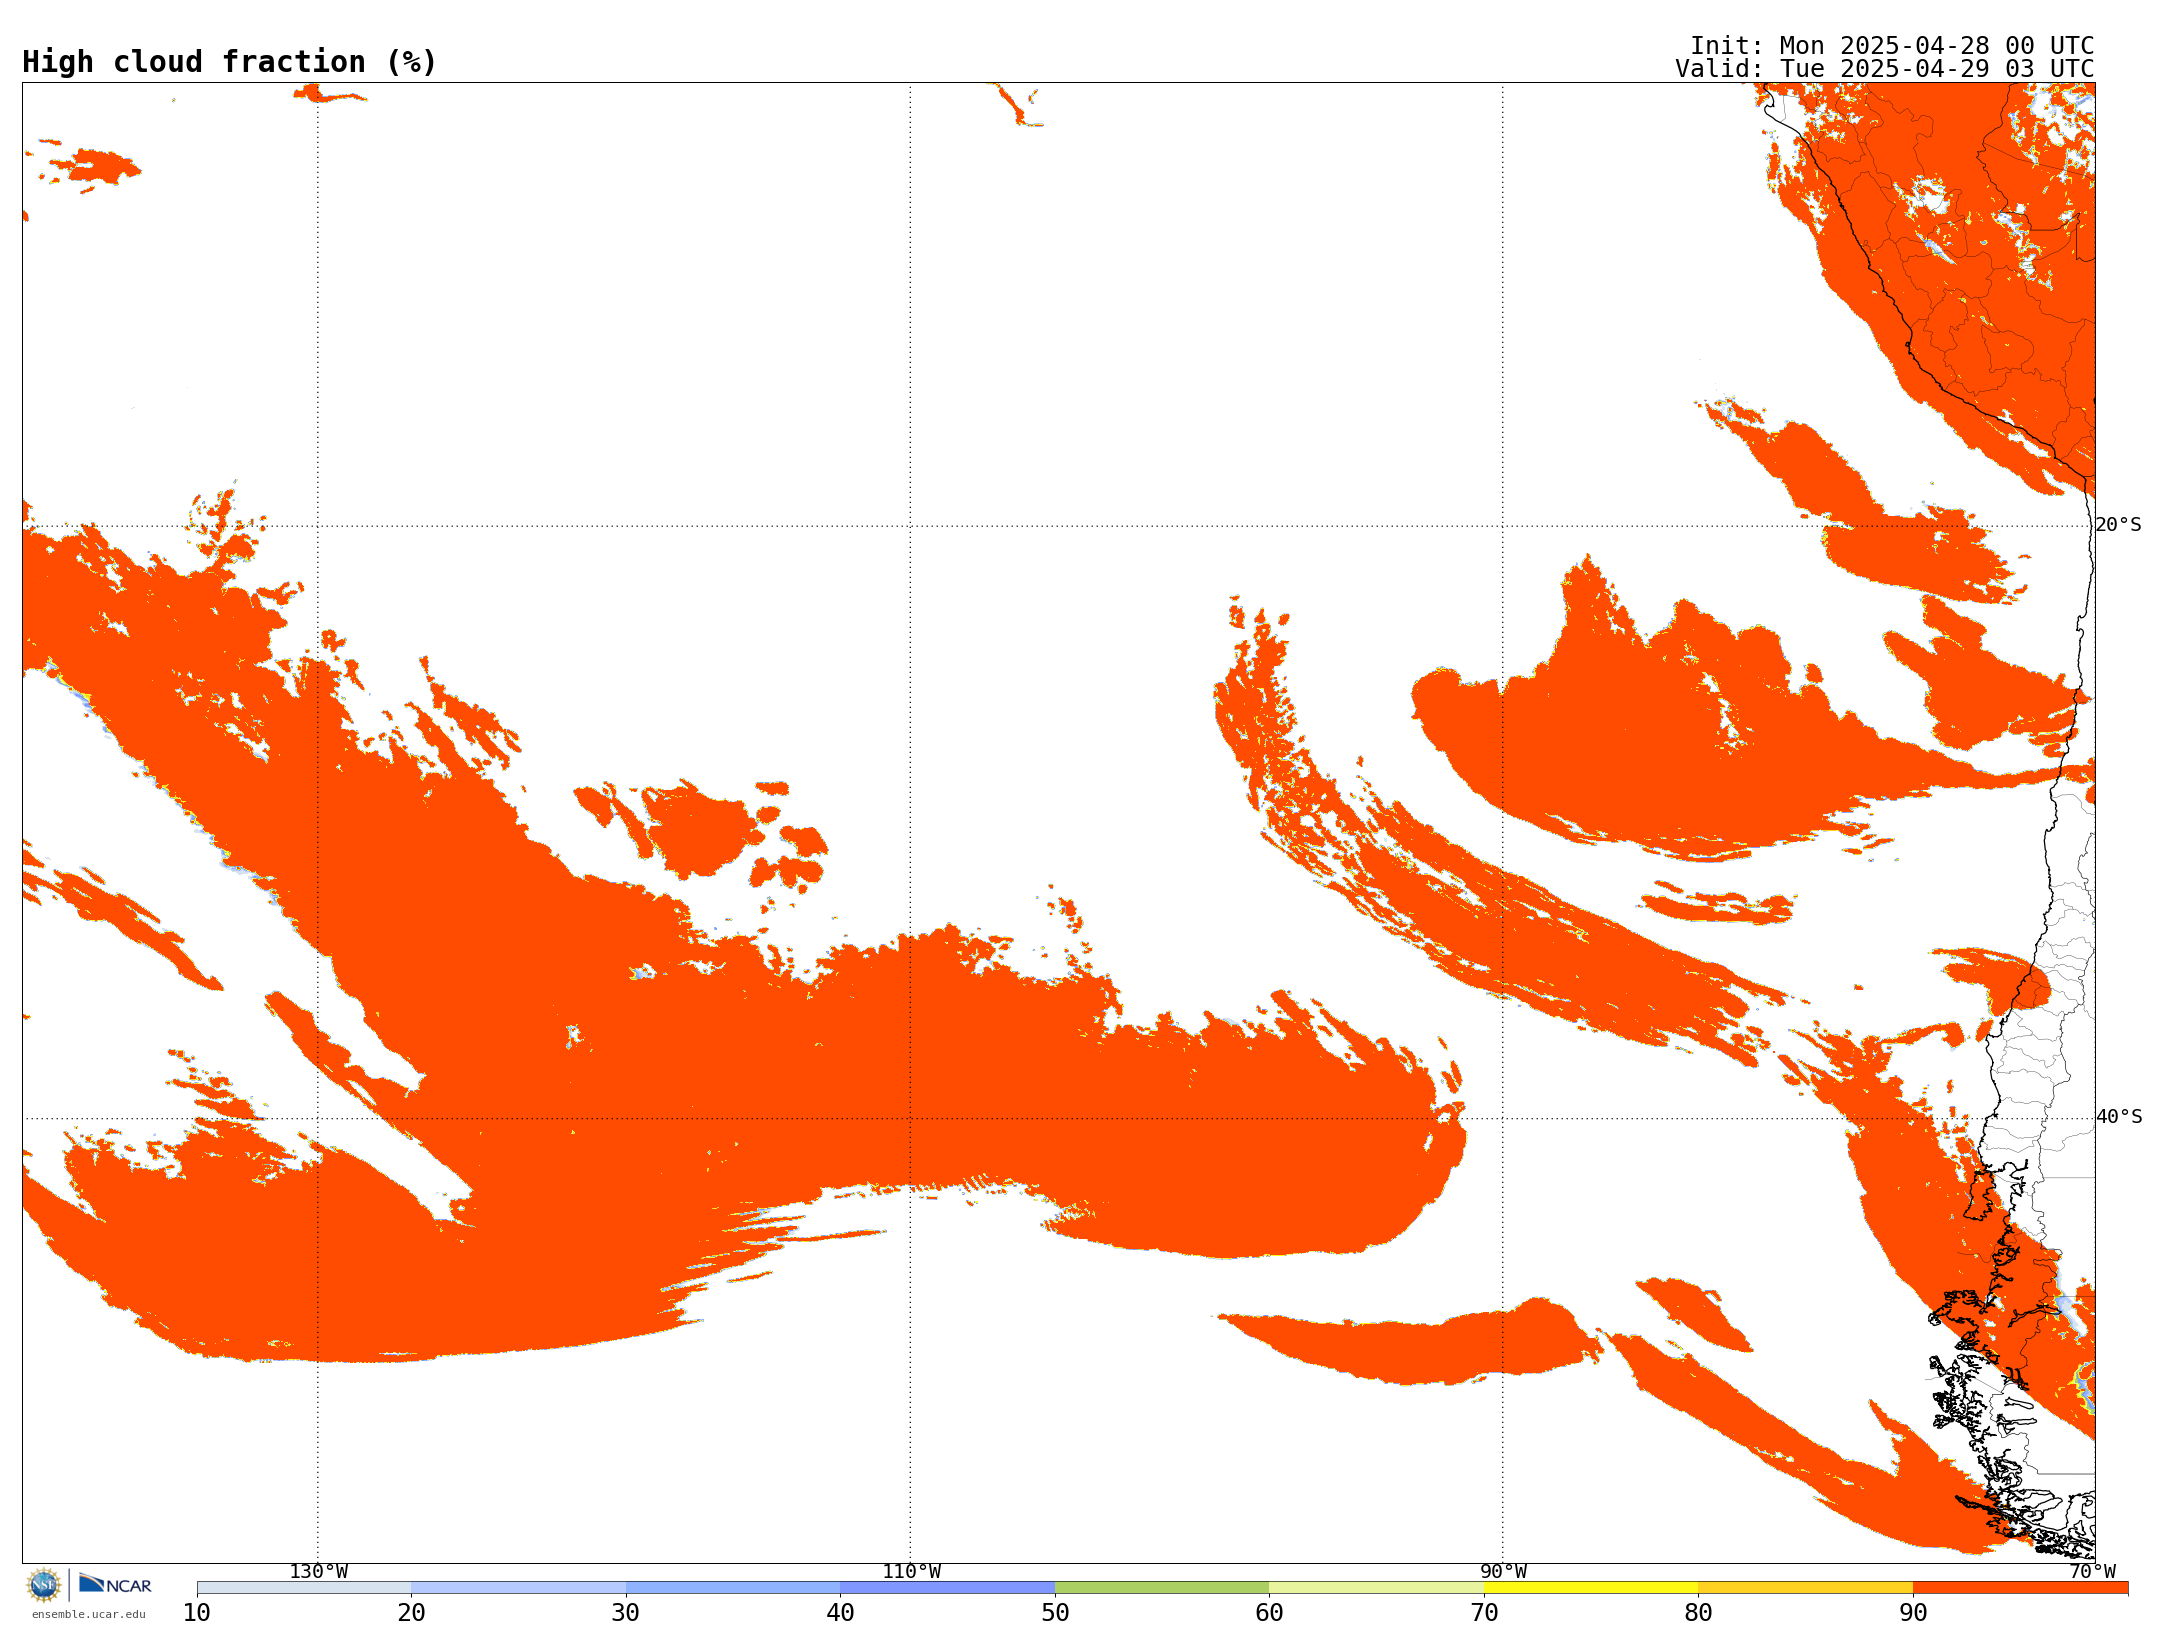Click the 20-30 light blue colorbar segment

(518, 1588)
